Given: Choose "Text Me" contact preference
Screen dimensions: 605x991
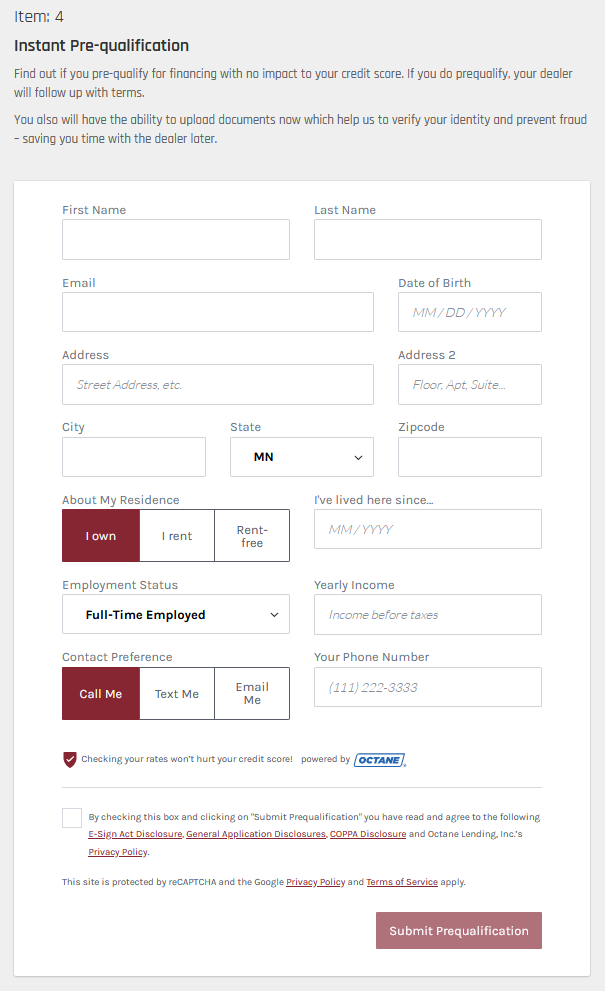Looking at the screenshot, I should click(177, 694).
